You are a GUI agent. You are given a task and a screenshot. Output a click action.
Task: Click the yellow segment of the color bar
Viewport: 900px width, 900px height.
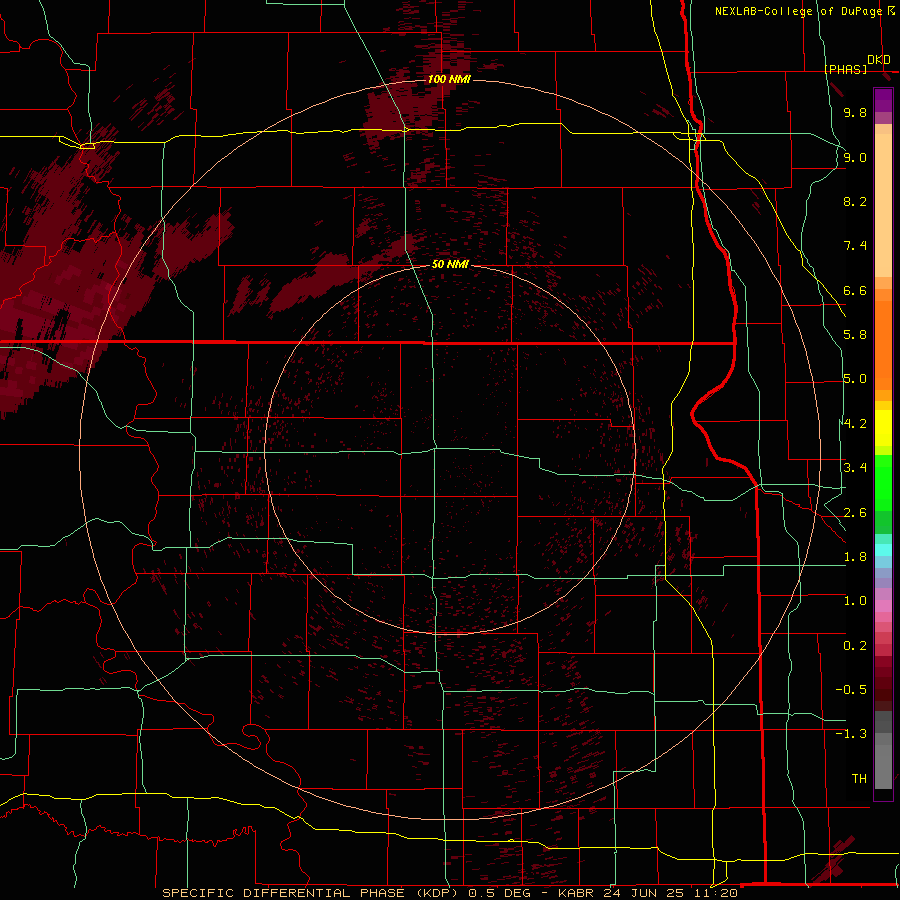pos(883,428)
